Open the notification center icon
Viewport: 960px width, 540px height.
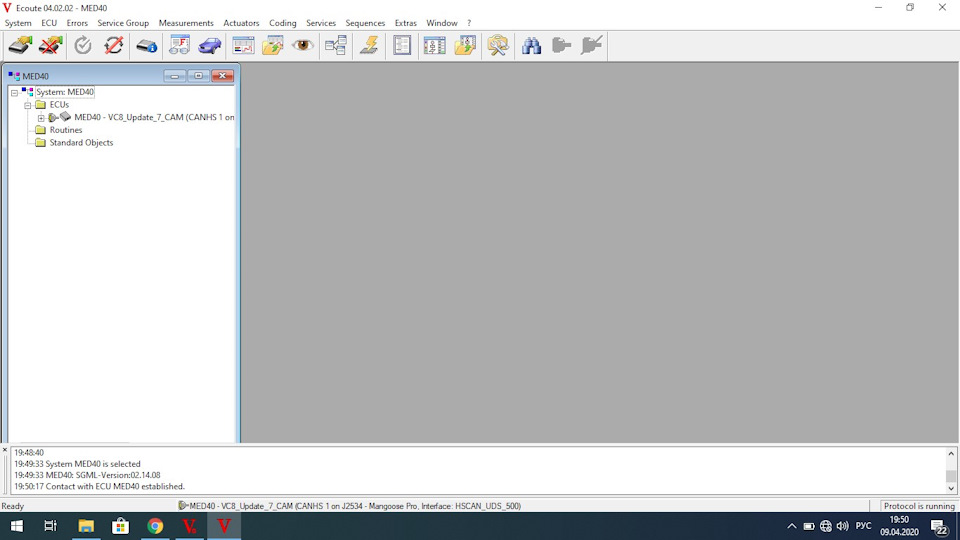(939, 527)
